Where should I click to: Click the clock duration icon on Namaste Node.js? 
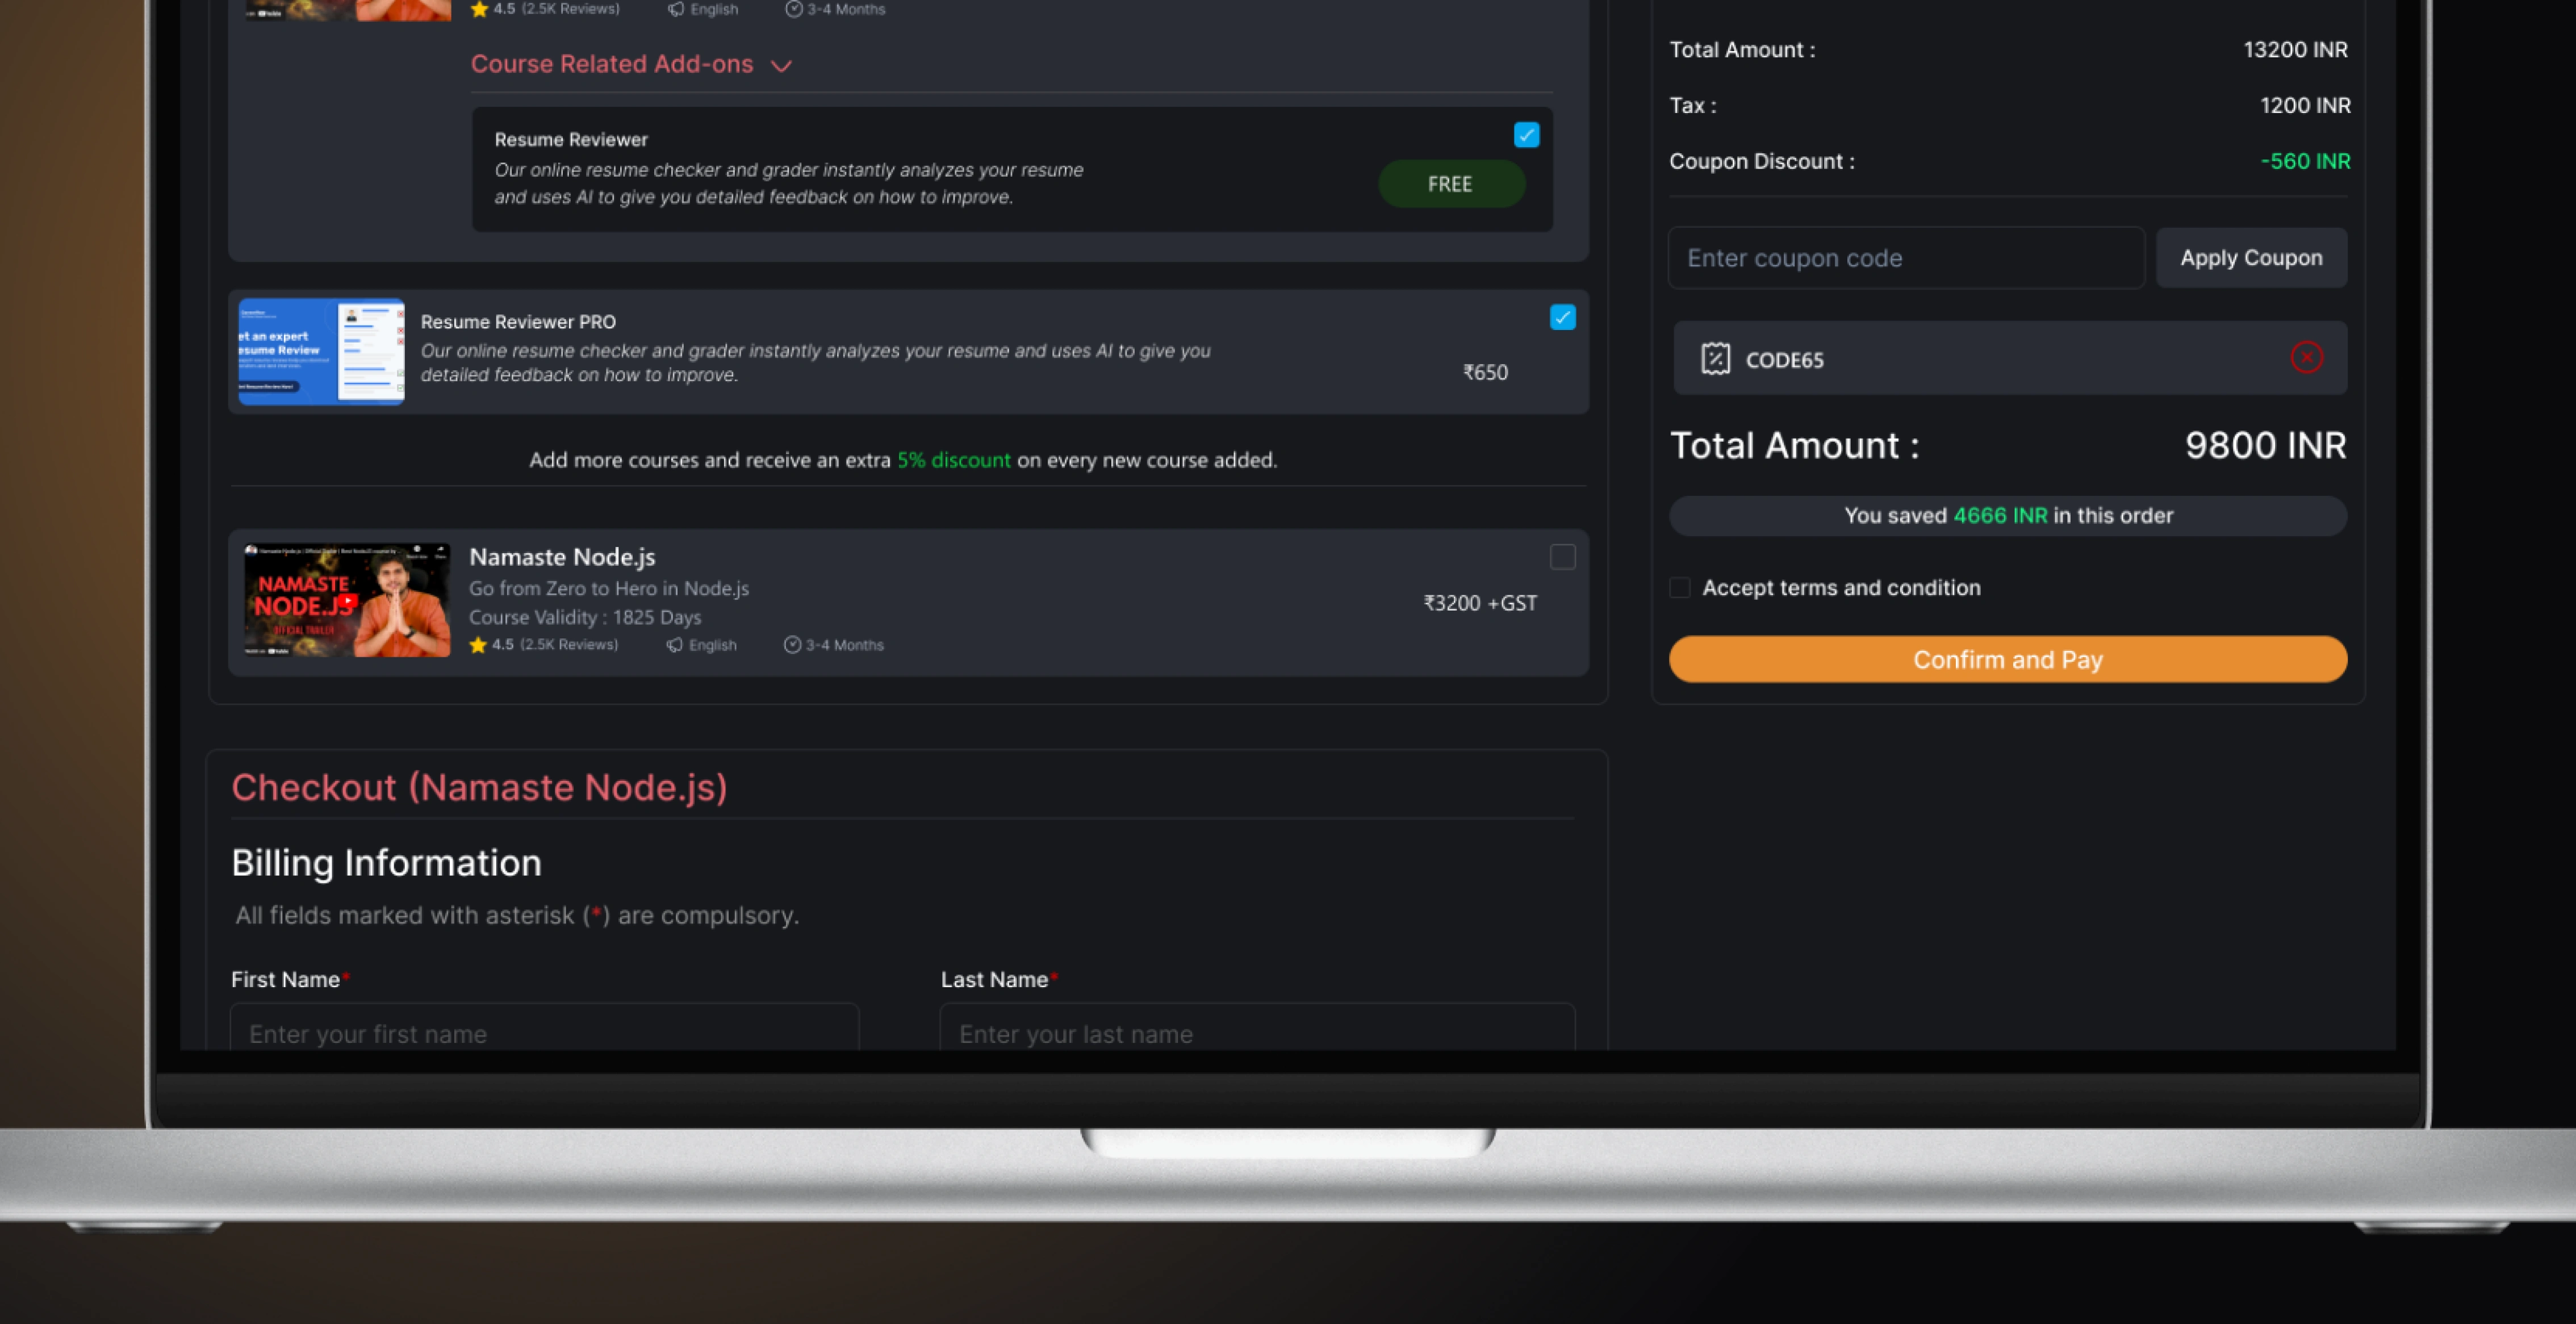(x=792, y=645)
